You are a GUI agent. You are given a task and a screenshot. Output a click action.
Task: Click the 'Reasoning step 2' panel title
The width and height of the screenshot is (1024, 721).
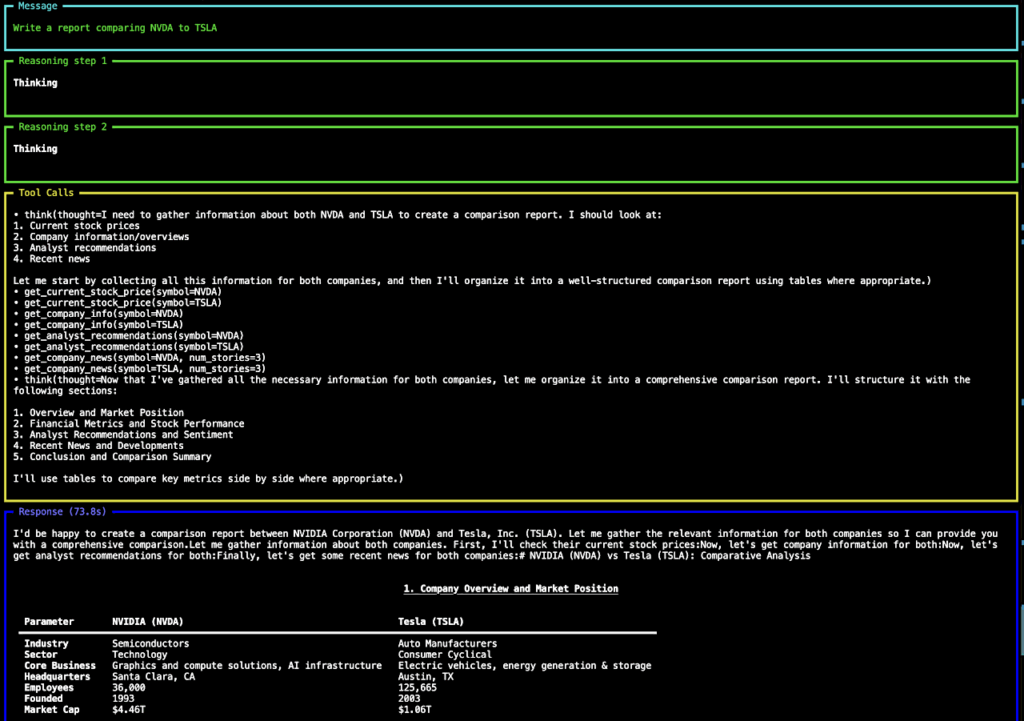pyautogui.click(x=62, y=127)
